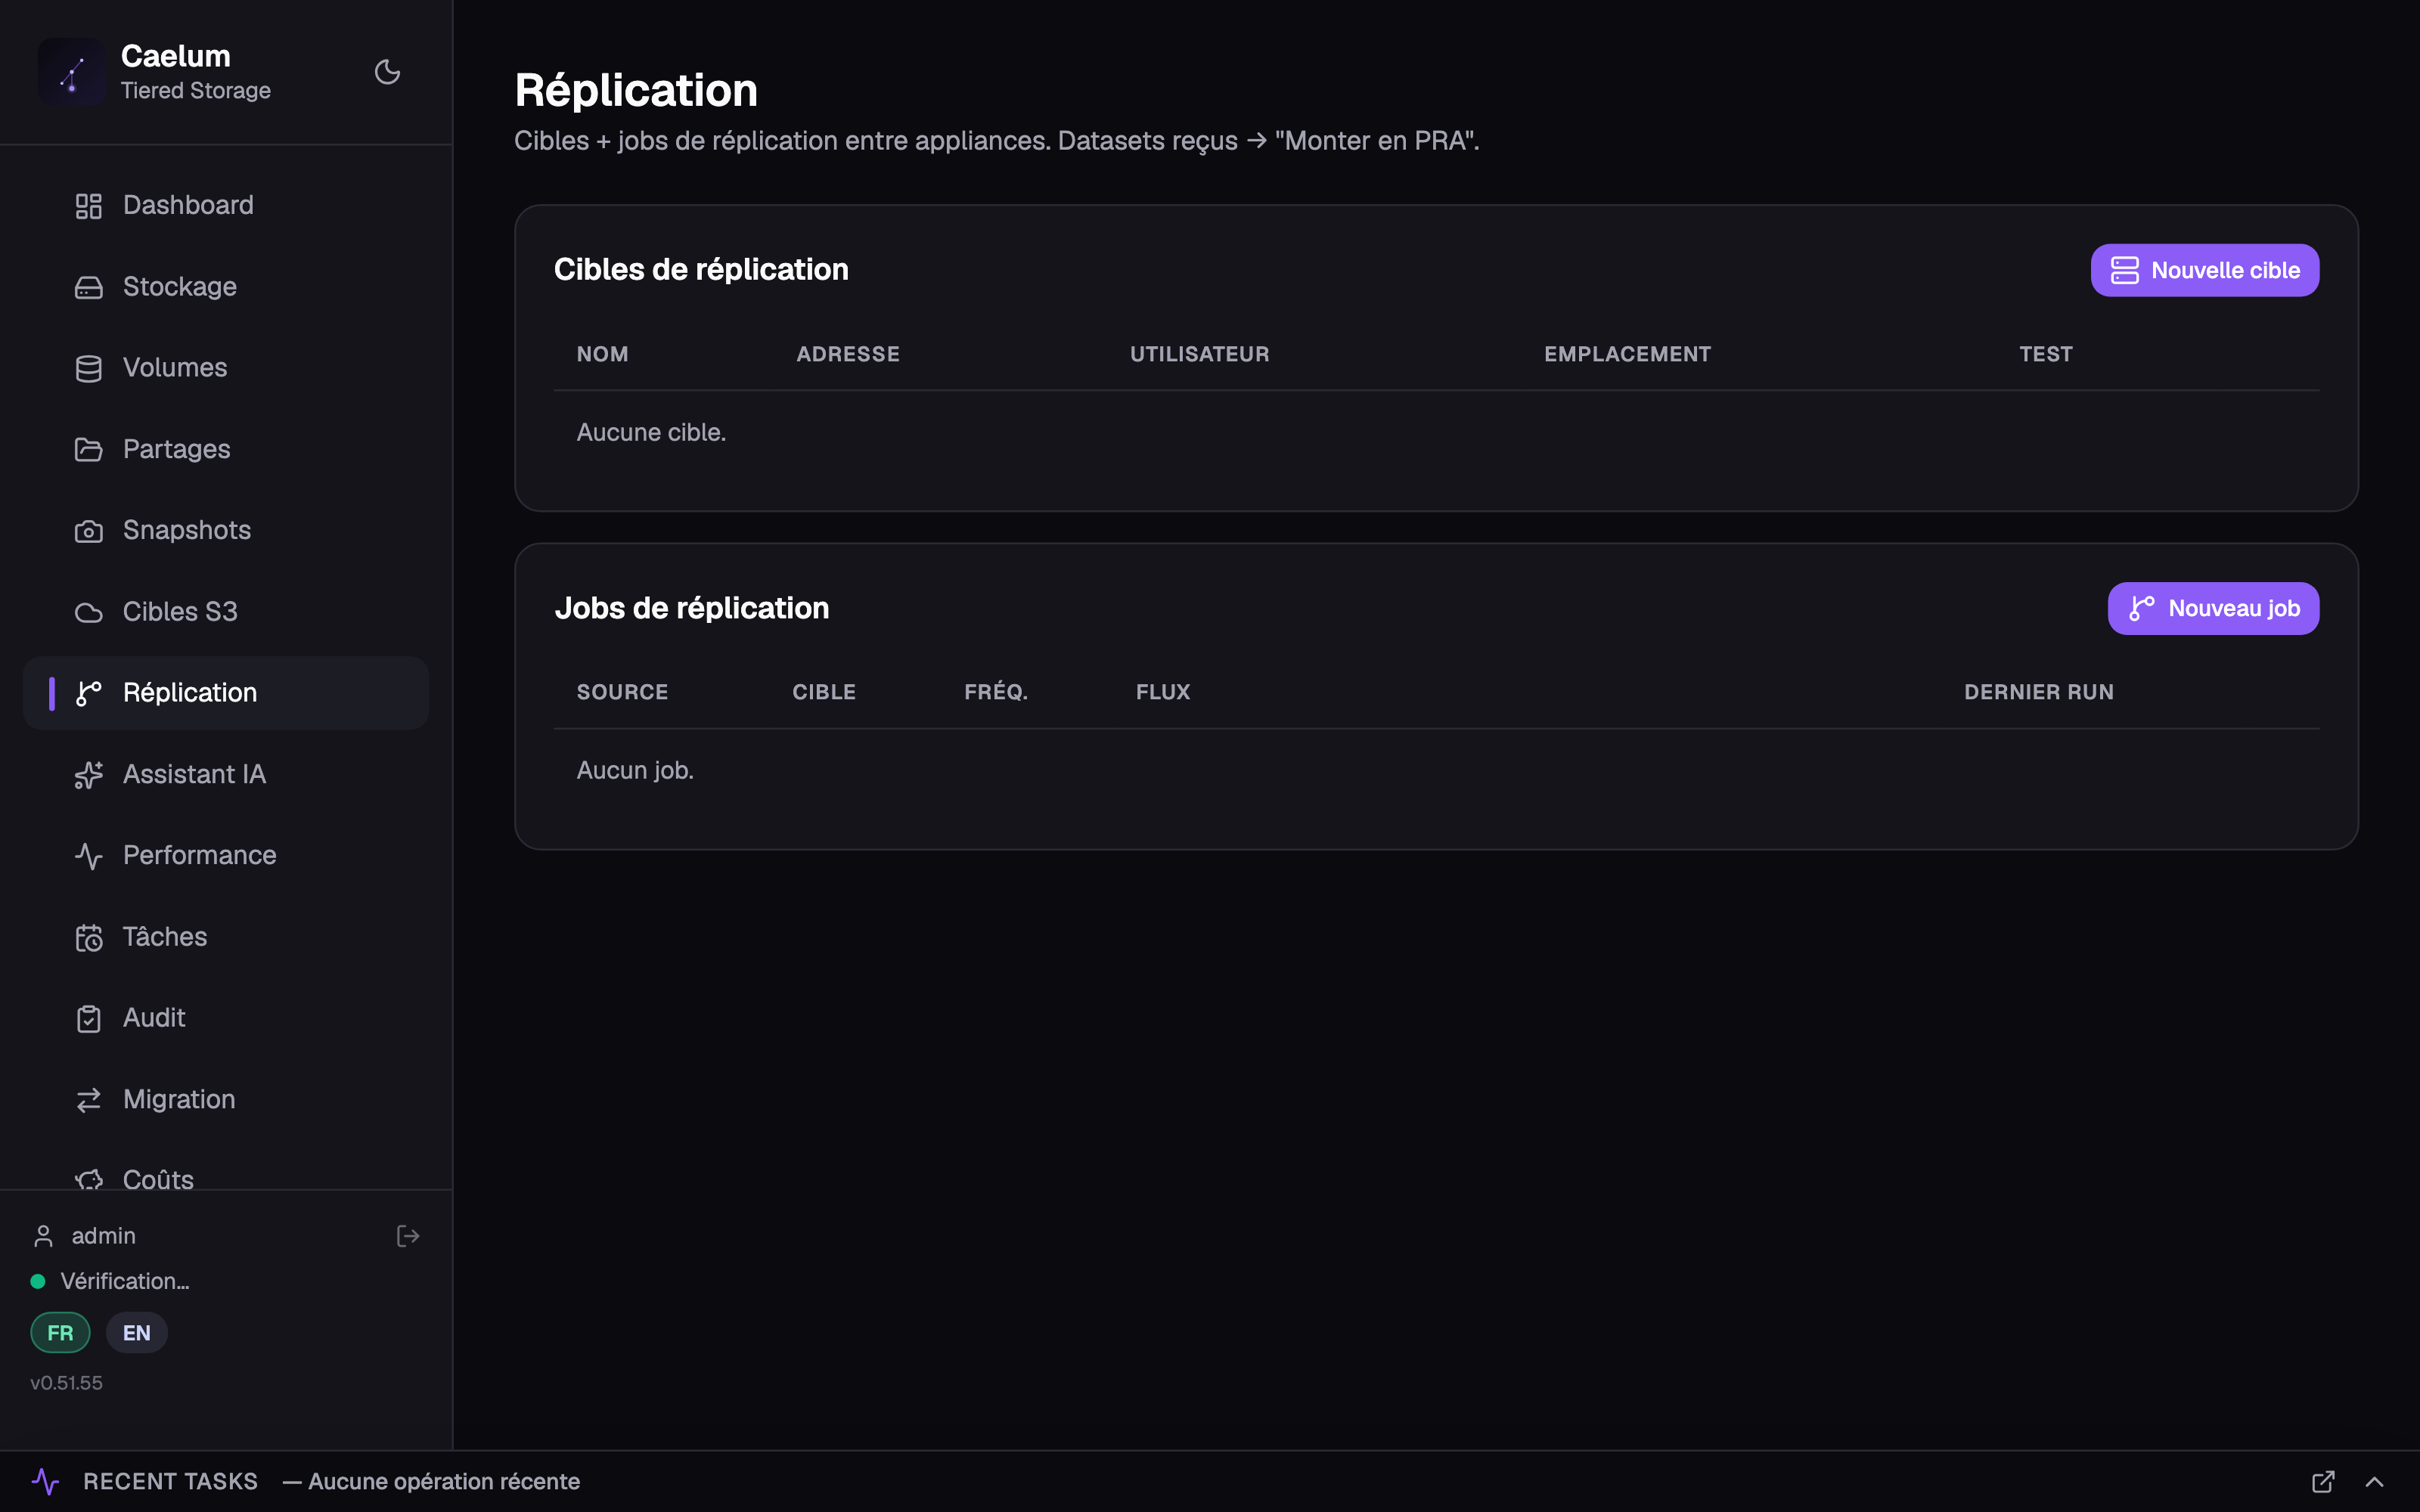Screen dimensions: 2420x1512
Task: Open Volumes section
Action: [x=226, y=367]
